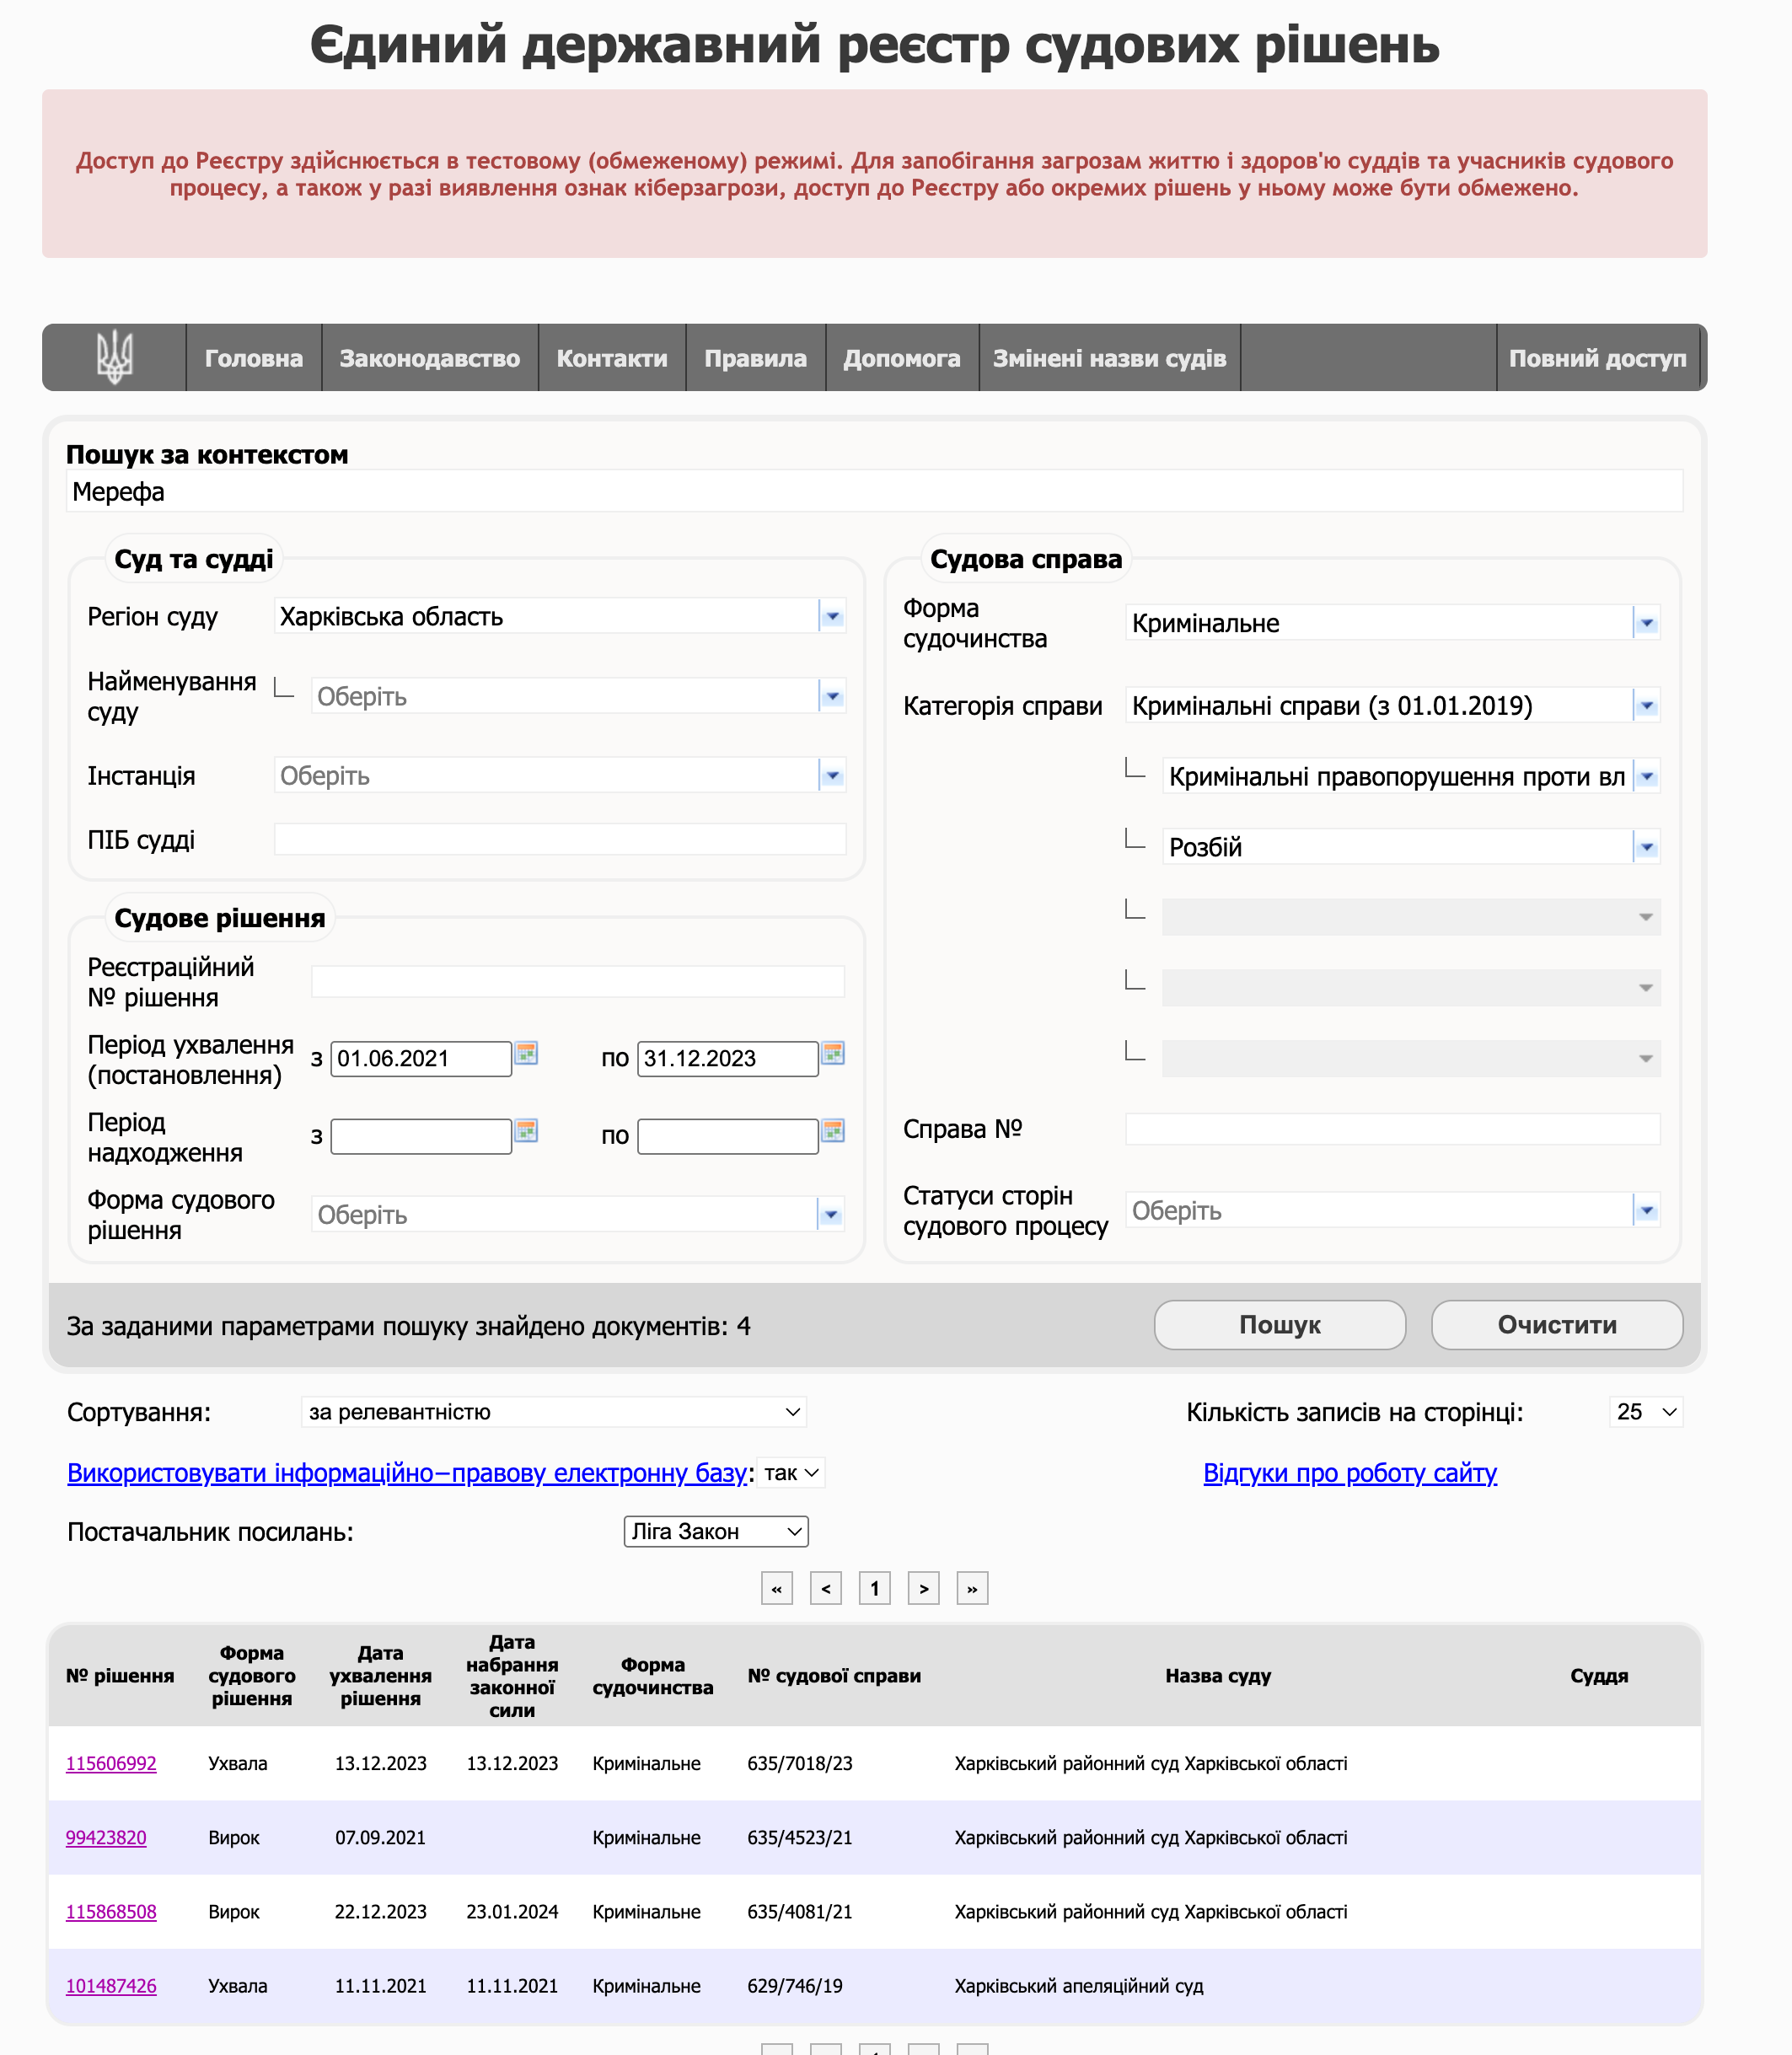This screenshot has height=2055, width=1792.
Task: Click the trident coat of arms icon
Action: (114, 357)
